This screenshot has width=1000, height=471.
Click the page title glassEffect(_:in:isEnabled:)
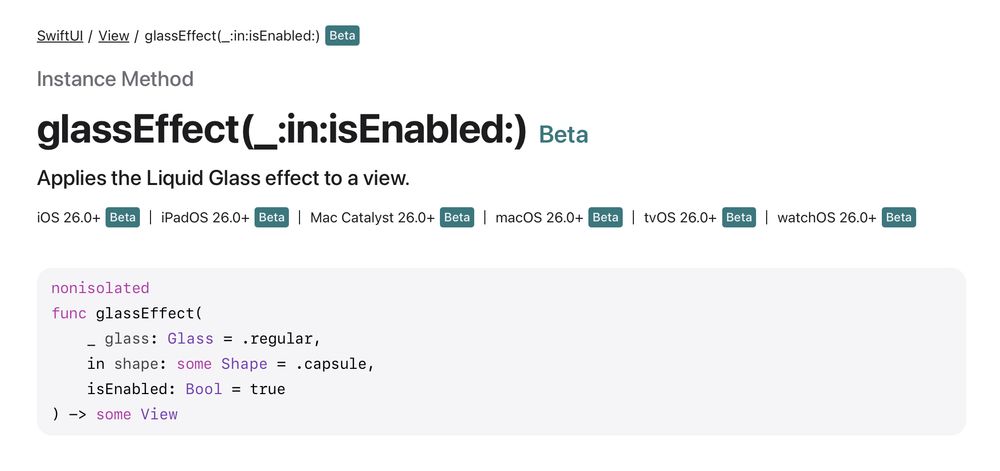point(281,131)
